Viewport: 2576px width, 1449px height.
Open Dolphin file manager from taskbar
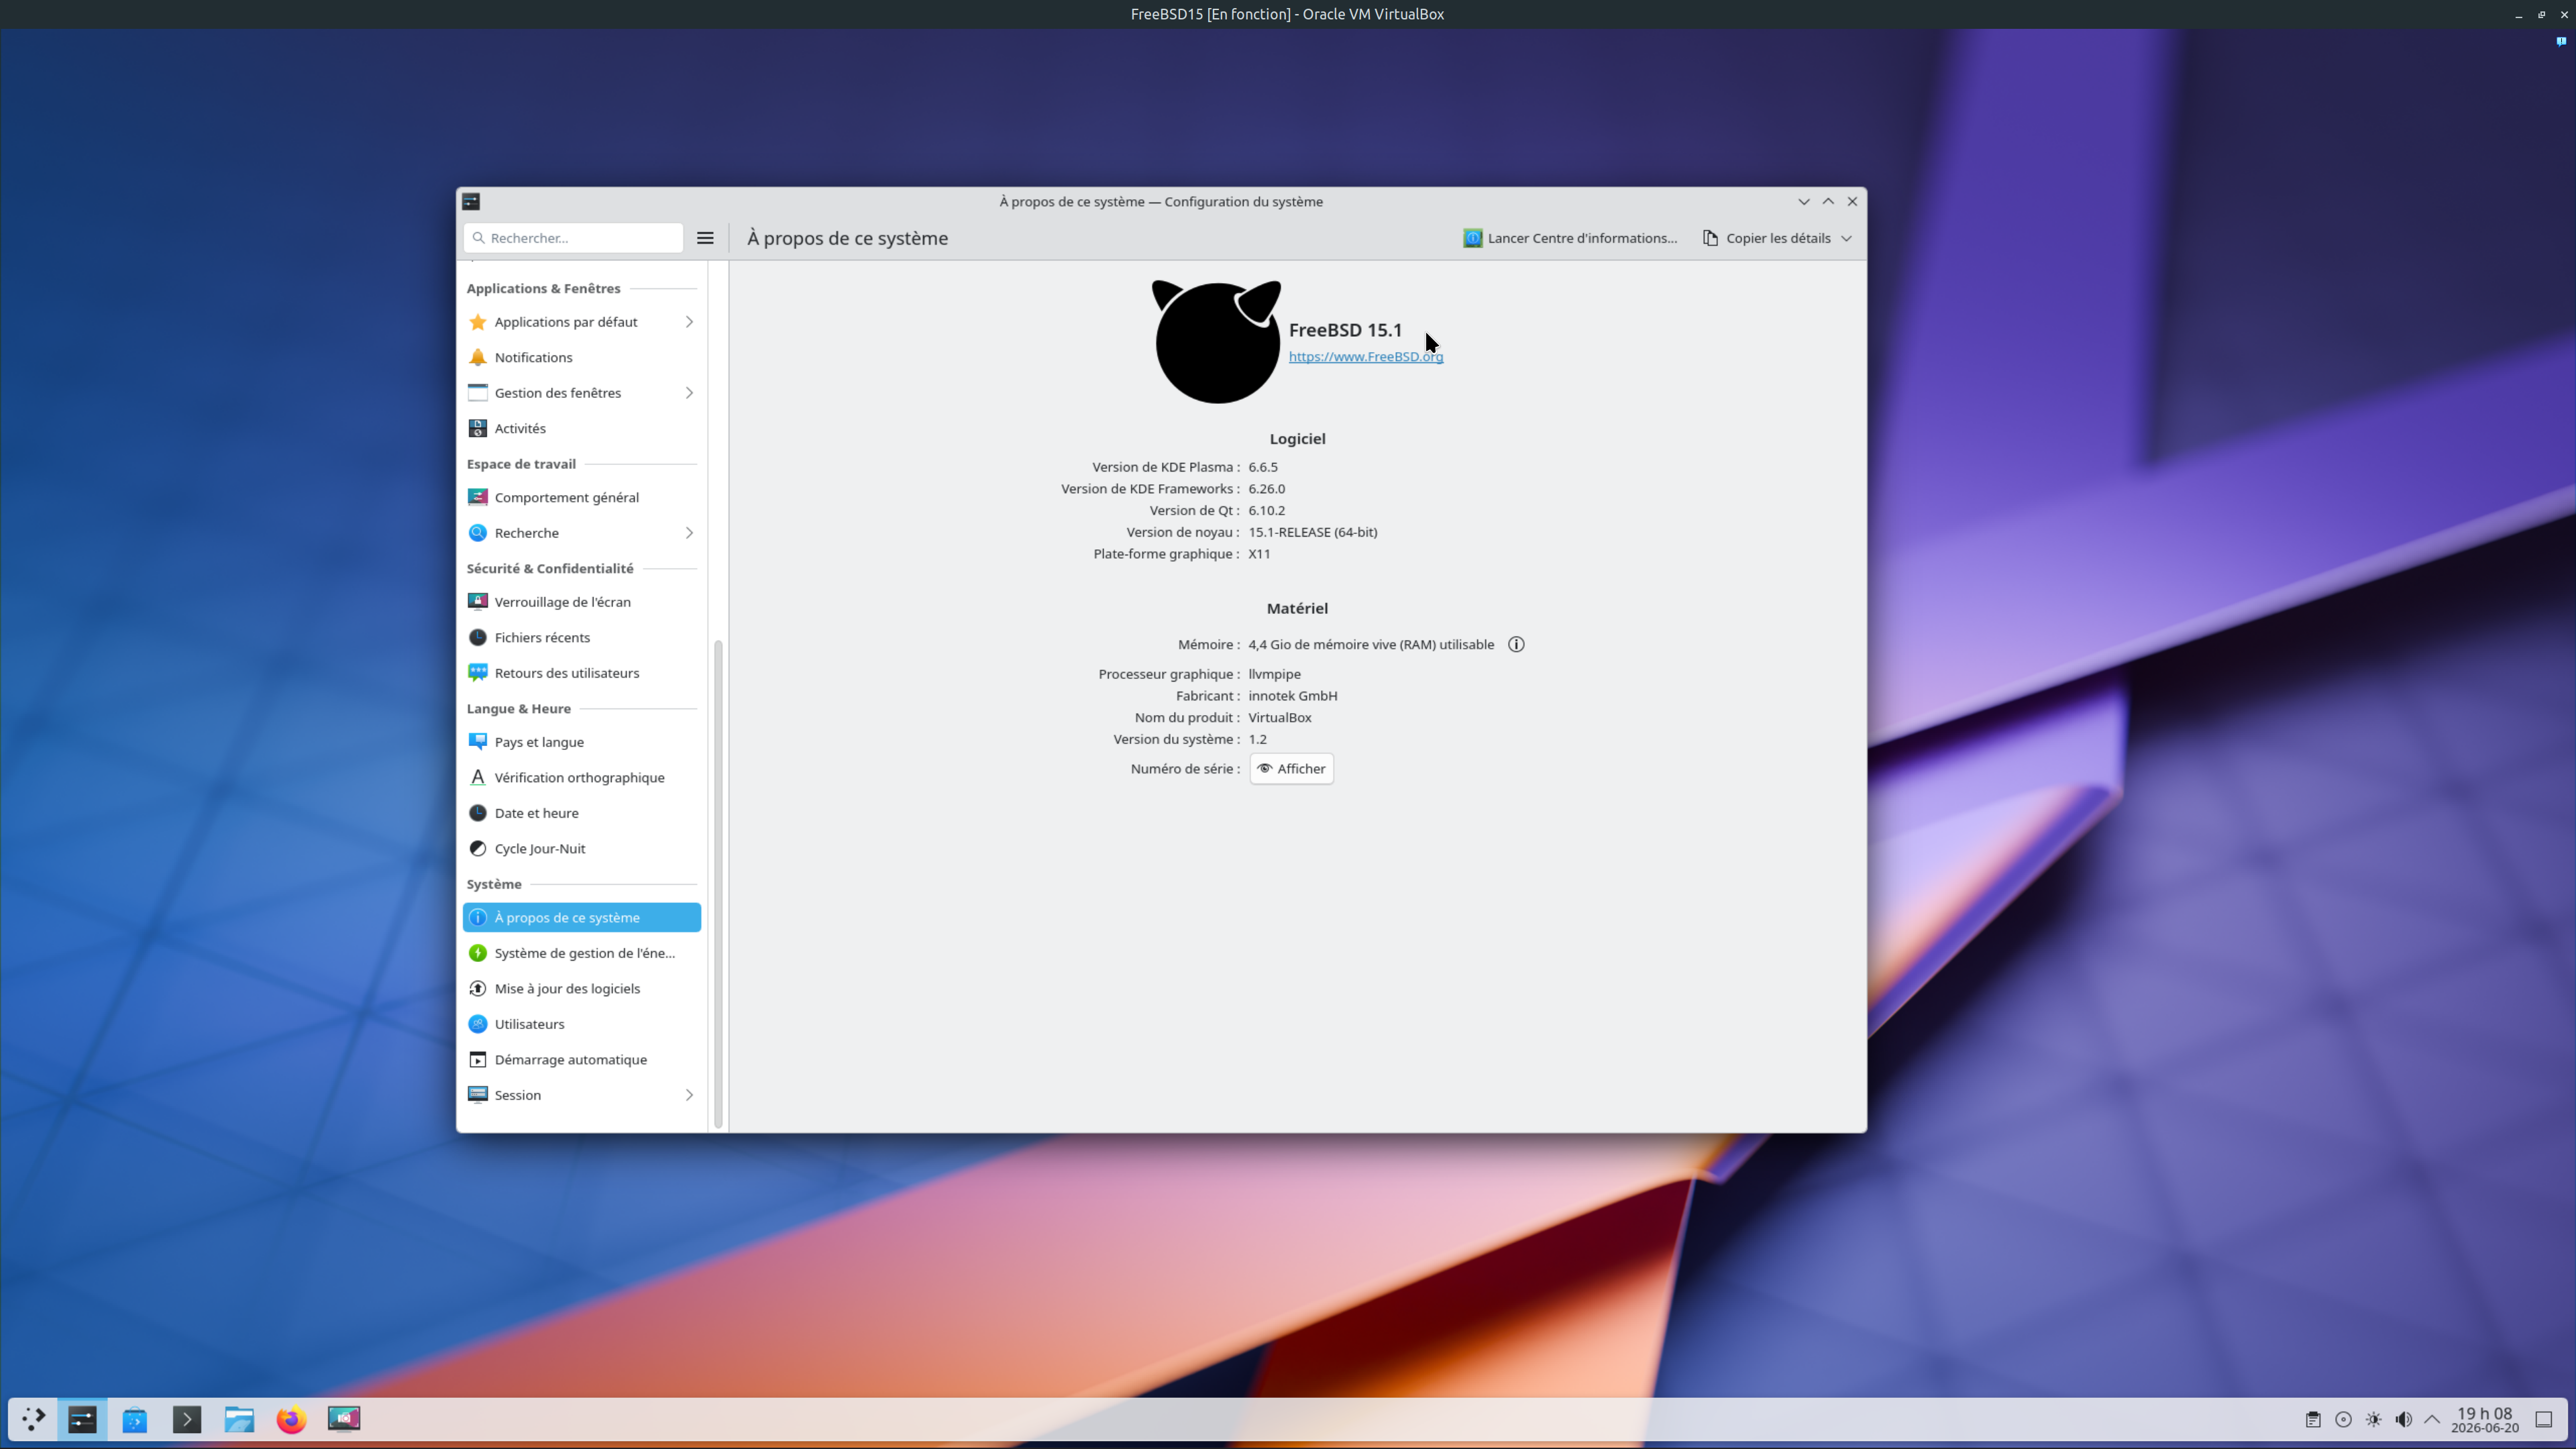point(239,1419)
